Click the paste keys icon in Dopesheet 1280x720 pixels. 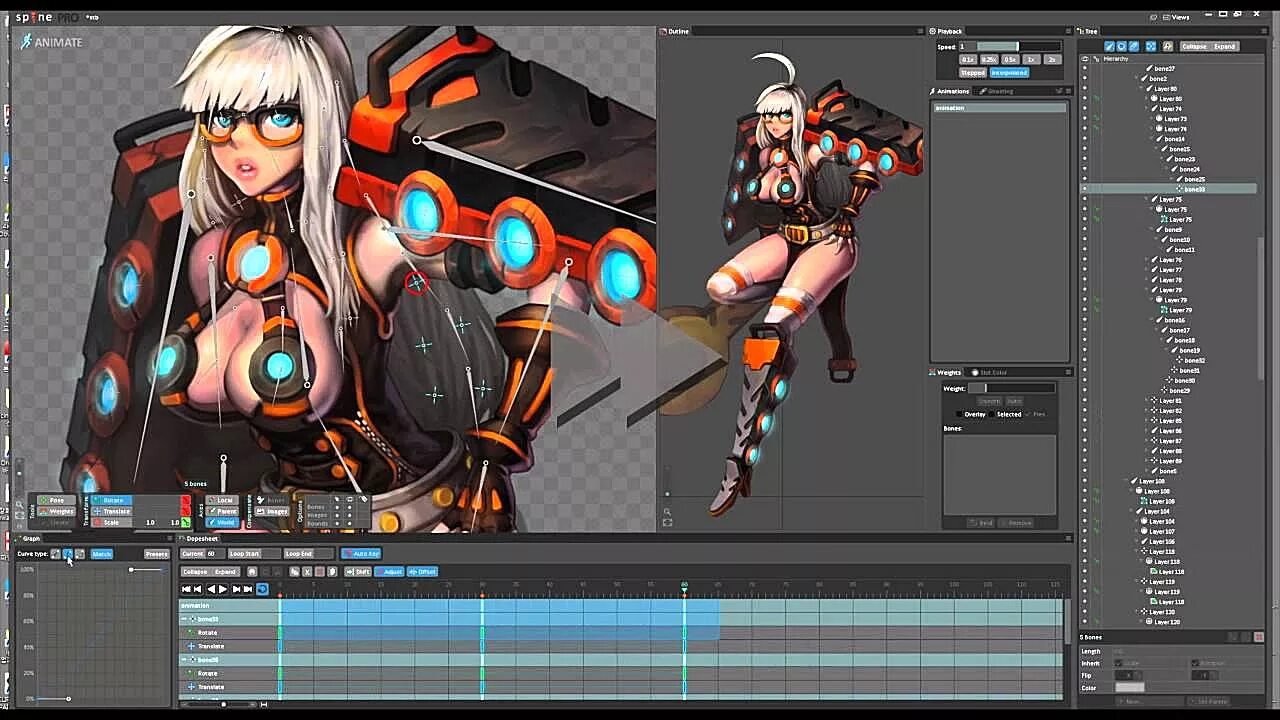331,572
